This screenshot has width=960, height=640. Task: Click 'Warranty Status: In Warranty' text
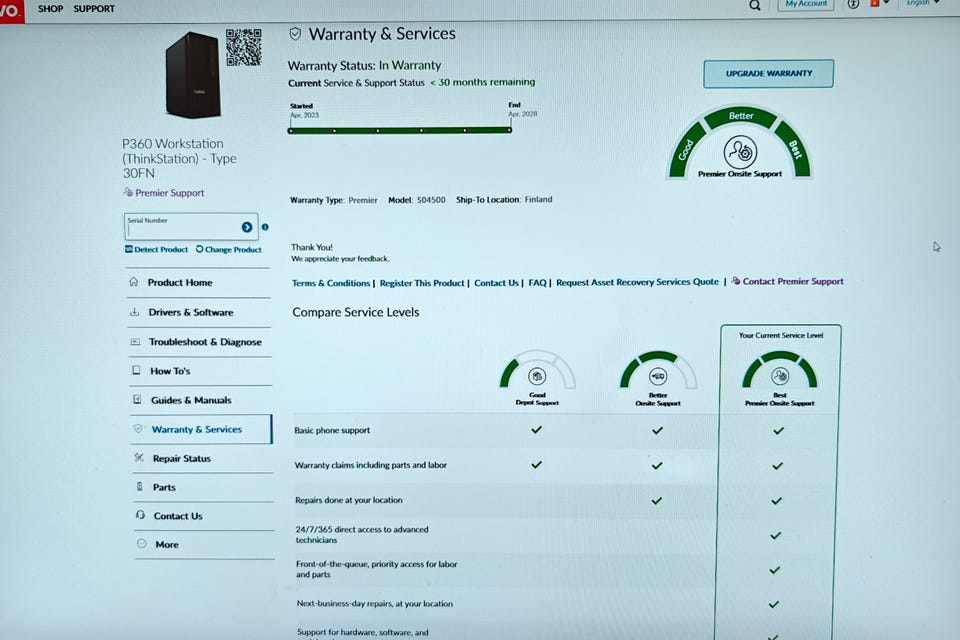point(364,65)
